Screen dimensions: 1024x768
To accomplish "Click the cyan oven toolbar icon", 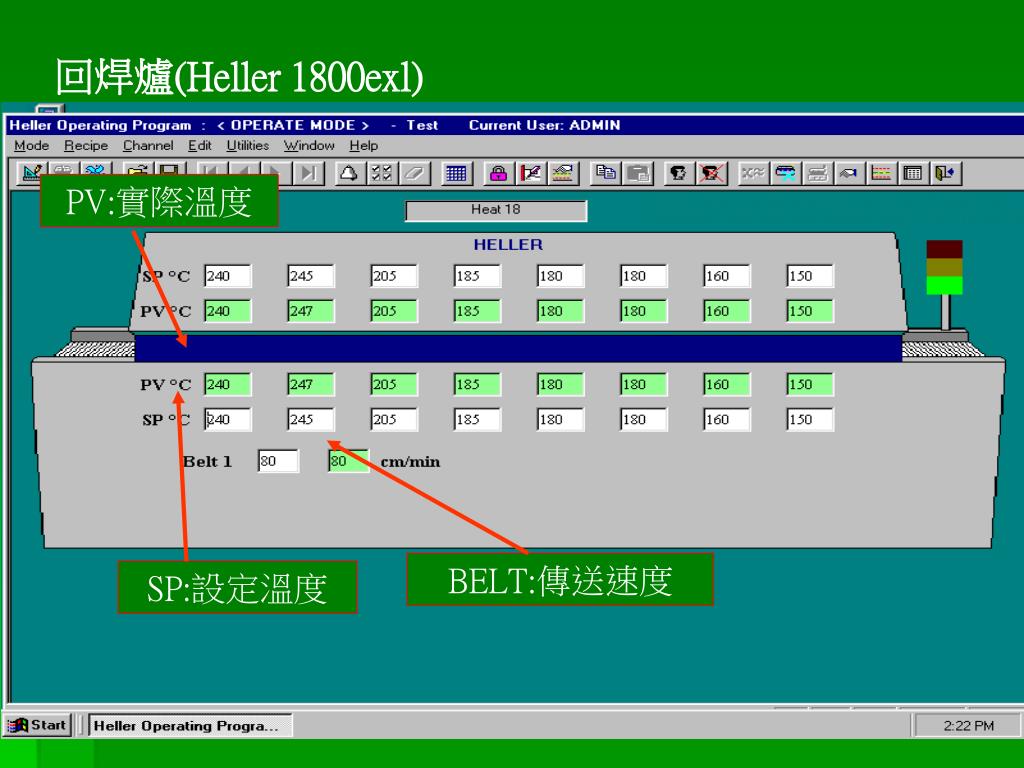I will point(785,173).
